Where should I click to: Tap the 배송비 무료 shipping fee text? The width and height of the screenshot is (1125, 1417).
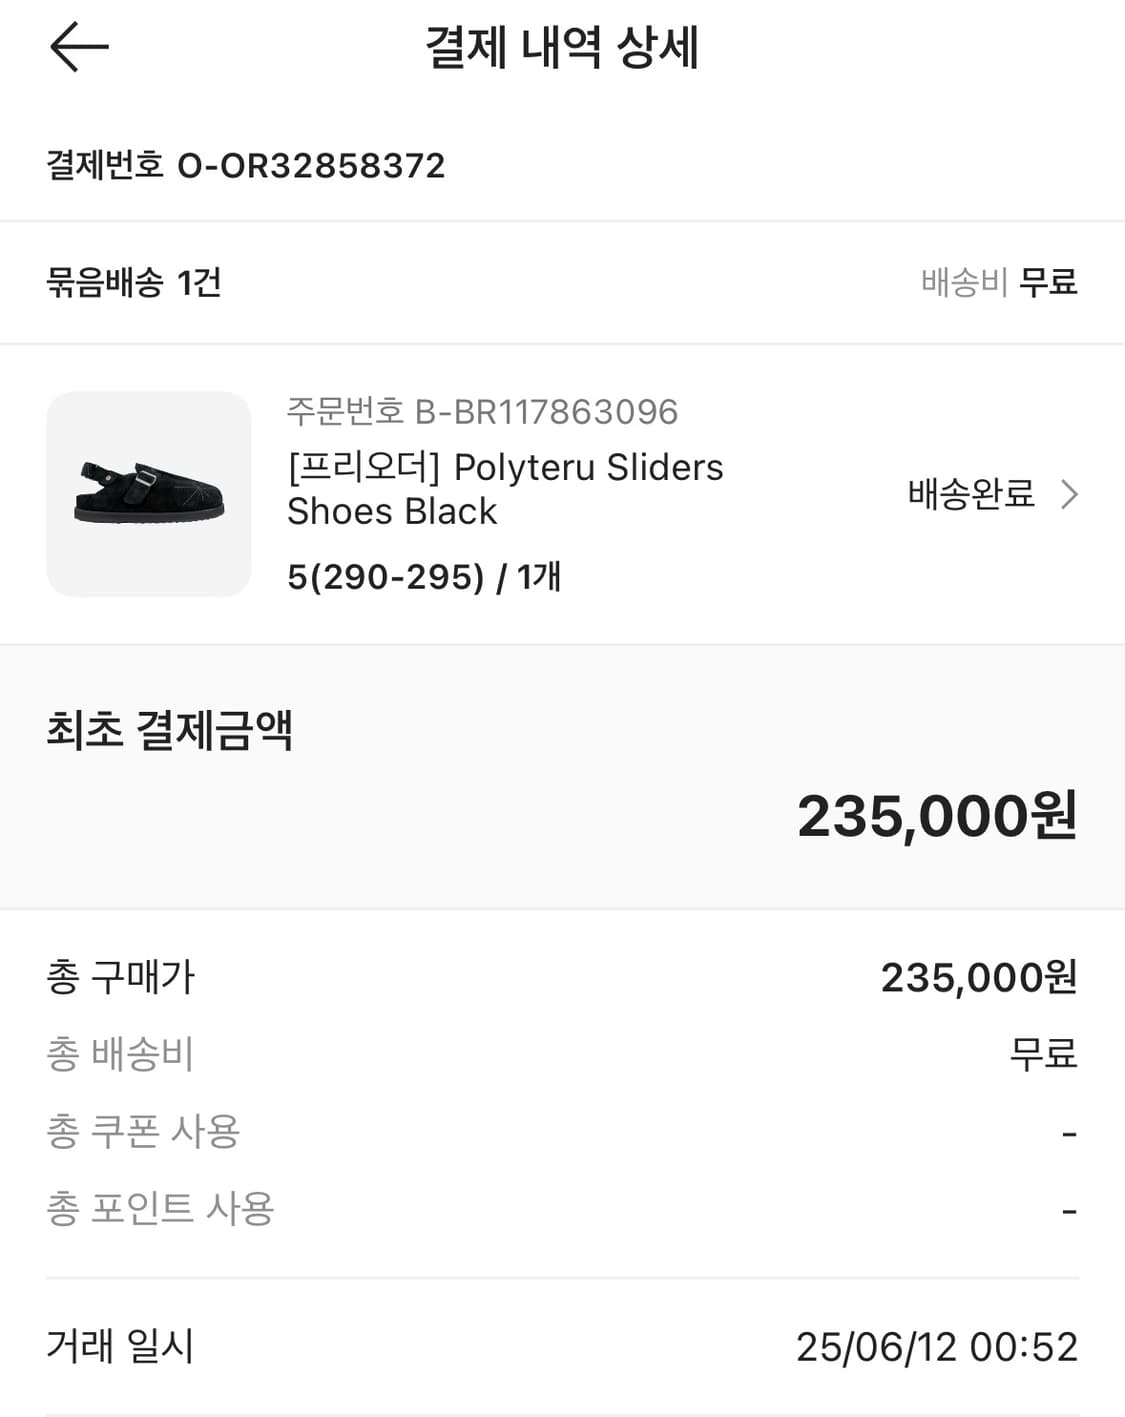[x=998, y=282]
